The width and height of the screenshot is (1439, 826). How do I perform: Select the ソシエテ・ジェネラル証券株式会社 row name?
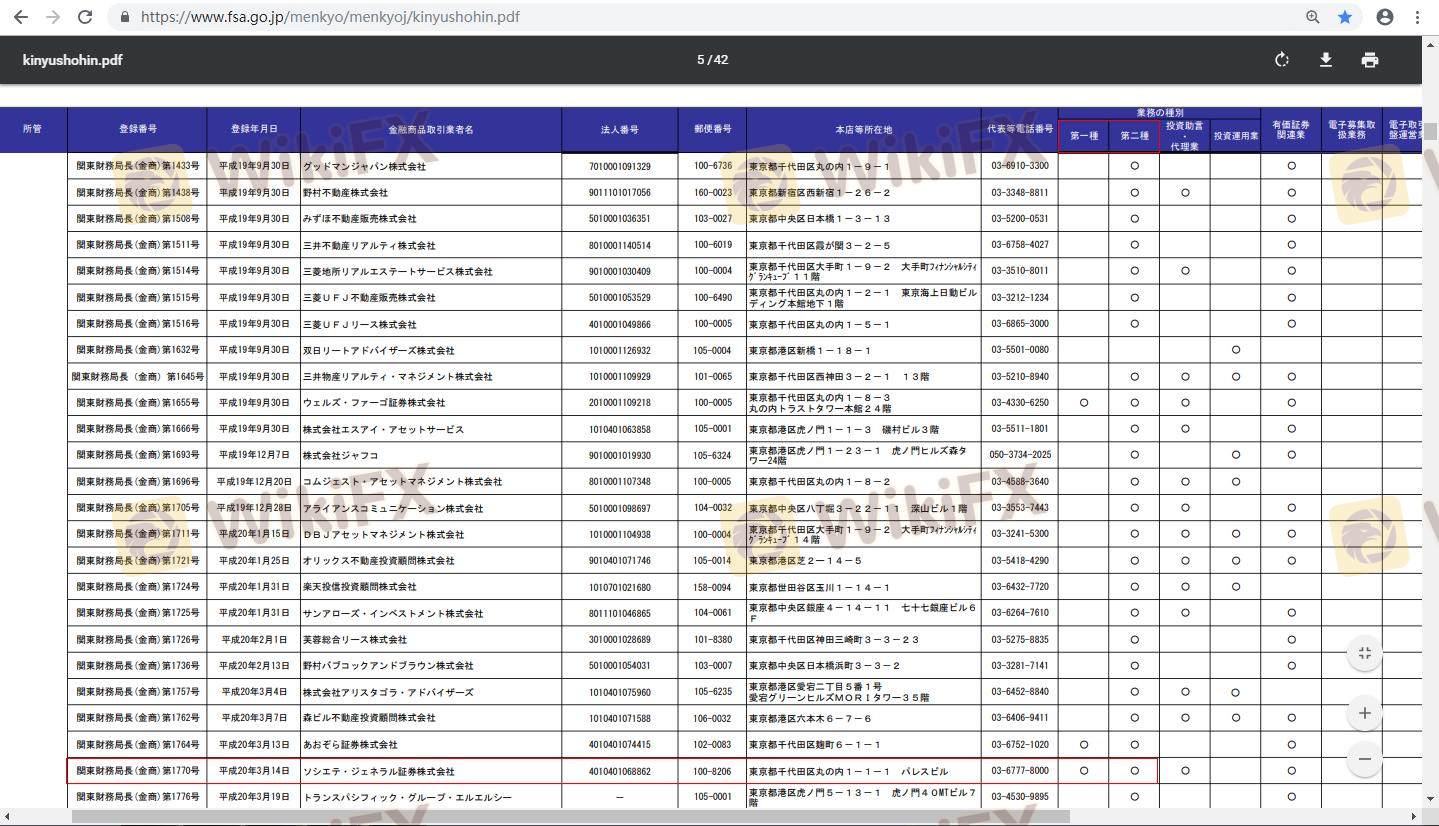379,771
